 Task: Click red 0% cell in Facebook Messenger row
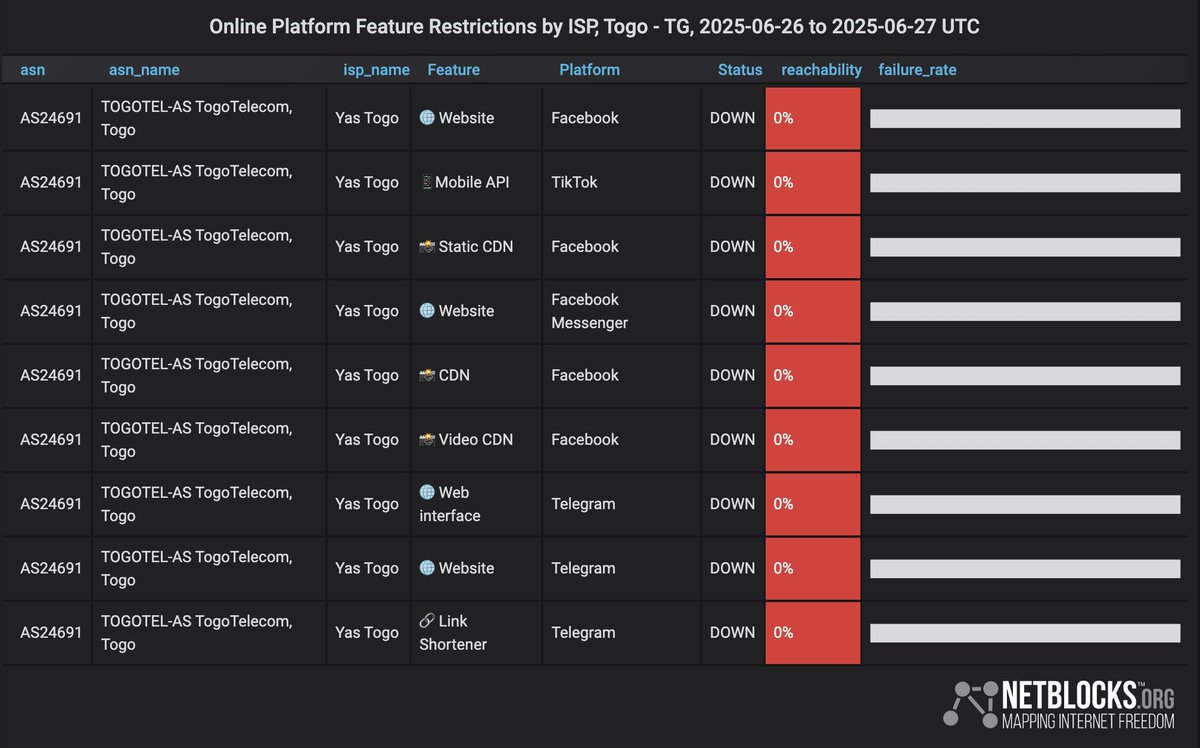click(x=813, y=311)
